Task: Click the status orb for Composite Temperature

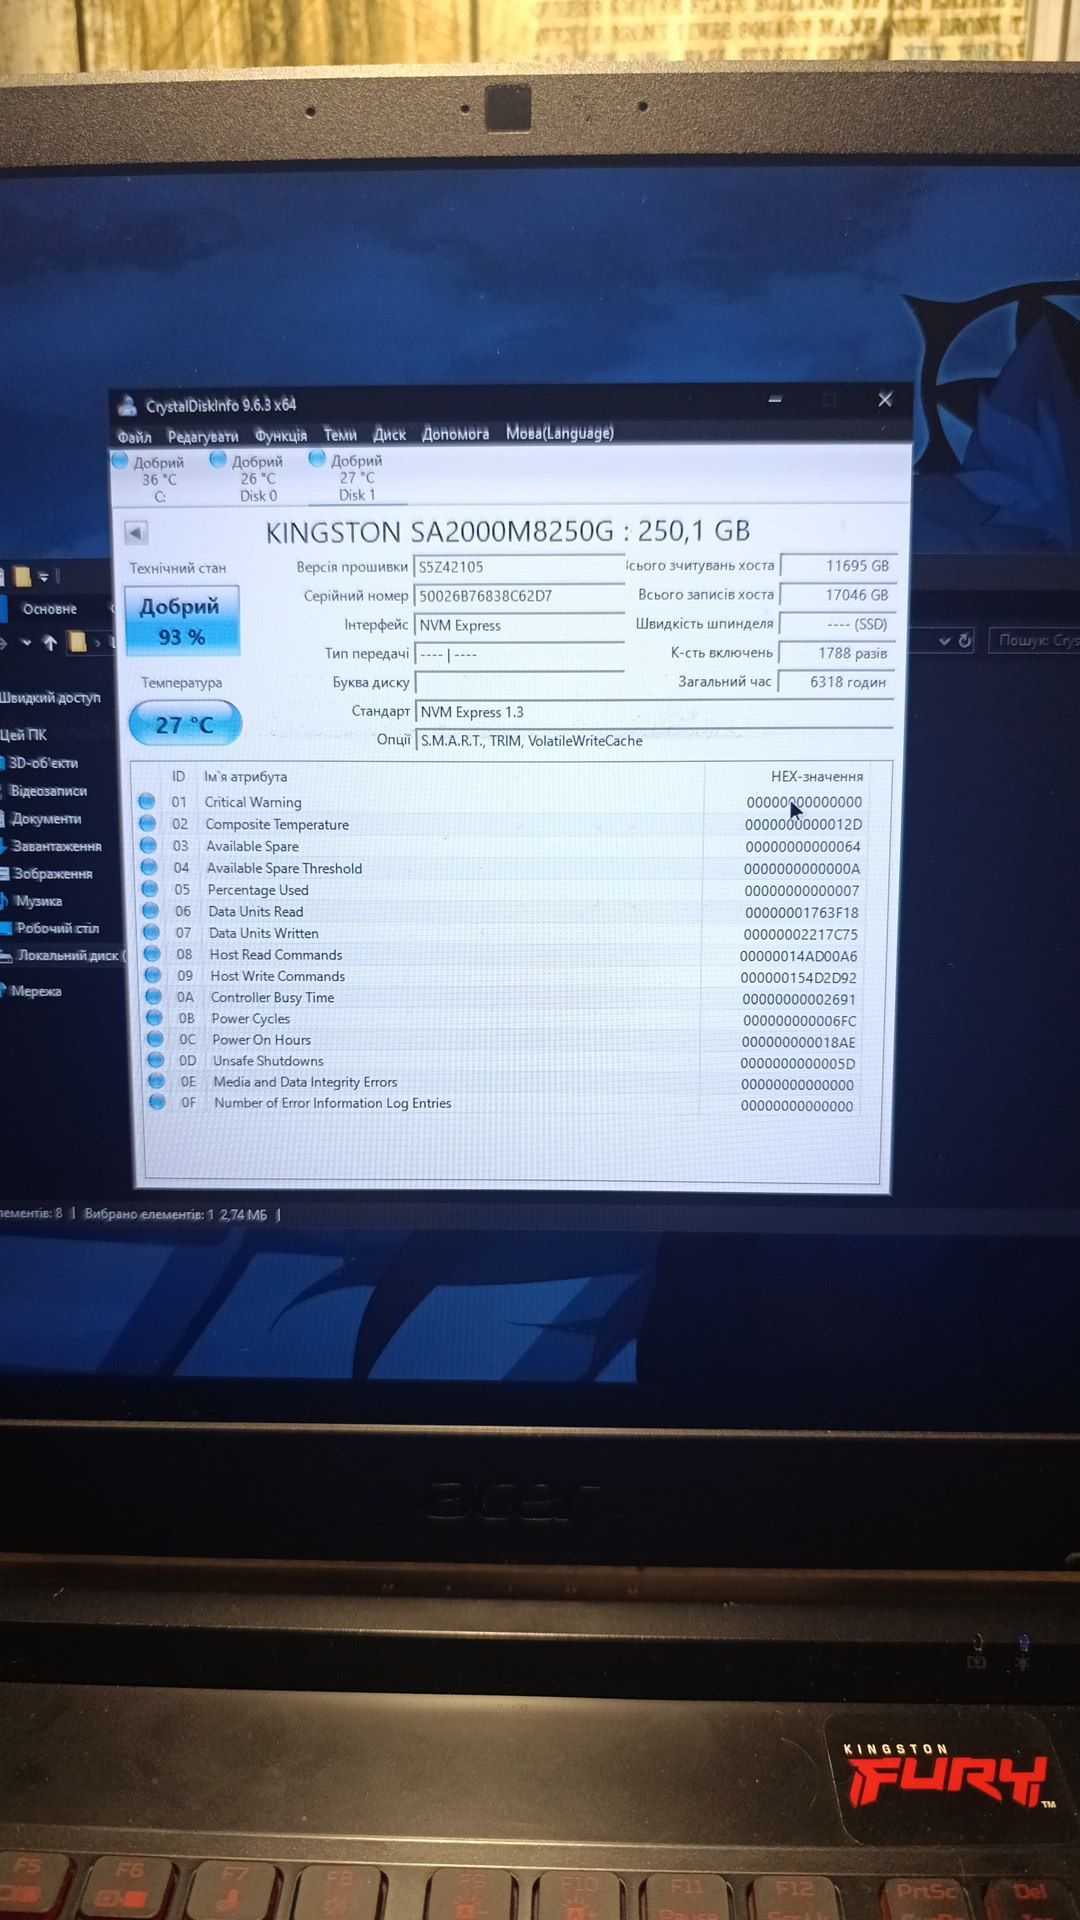Action: click(x=148, y=823)
